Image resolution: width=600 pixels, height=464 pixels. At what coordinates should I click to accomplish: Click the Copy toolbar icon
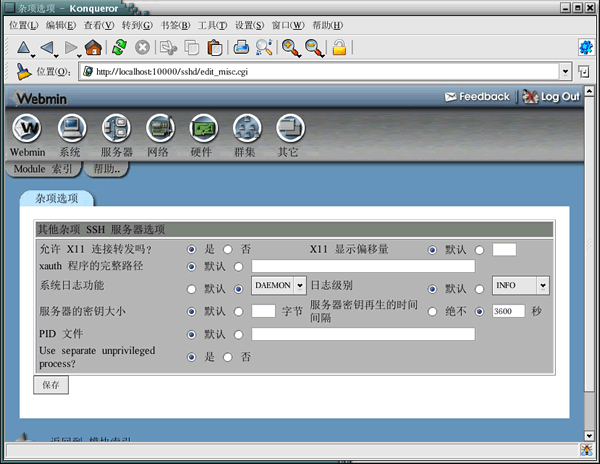pos(191,48)
